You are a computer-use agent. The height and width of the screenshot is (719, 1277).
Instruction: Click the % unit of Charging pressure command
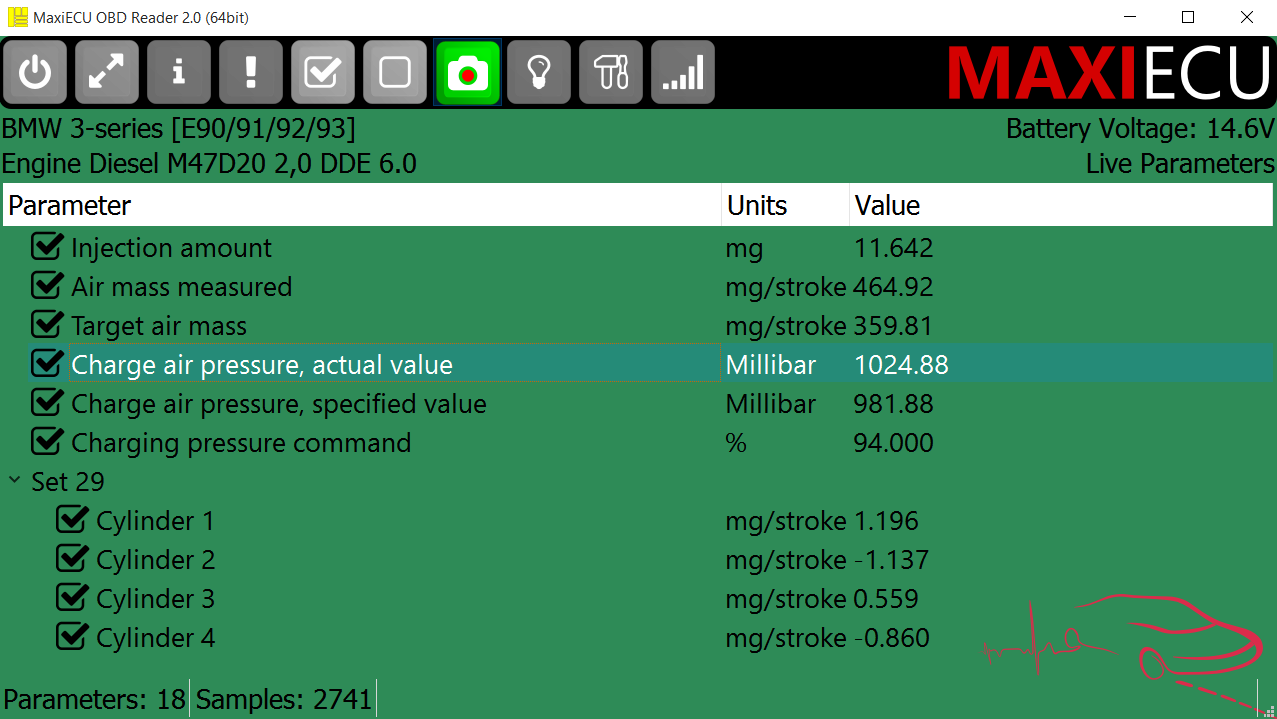click(x=737, y=443)
